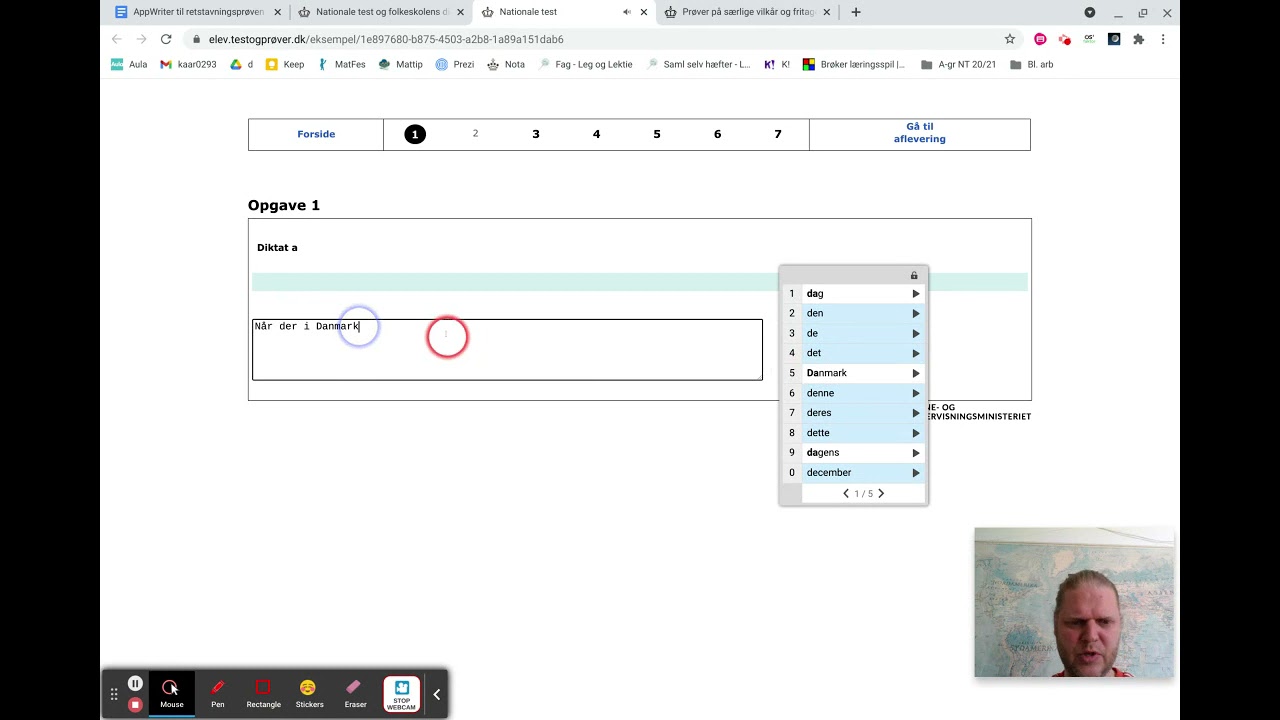
Task: Open the Forside link in the test navigation
Action: click(316, 134)
